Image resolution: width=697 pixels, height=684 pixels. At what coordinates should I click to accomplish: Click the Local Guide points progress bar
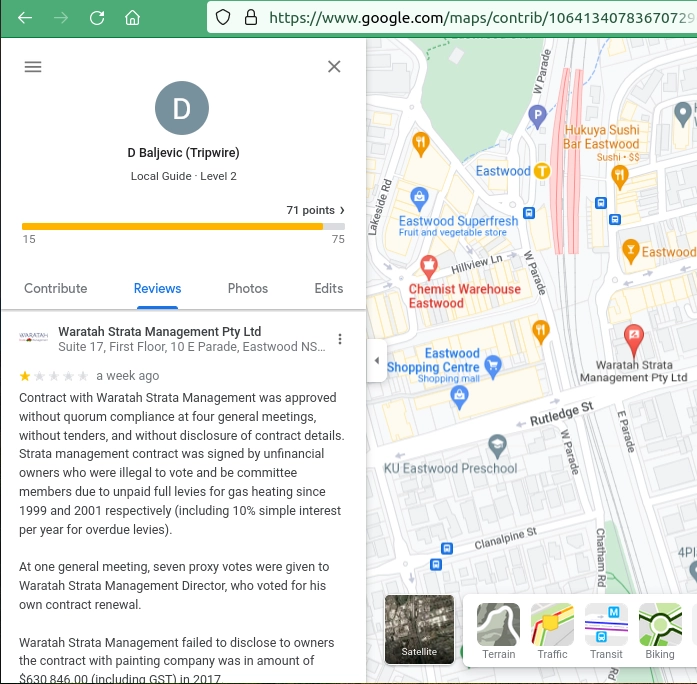[183, 227]
